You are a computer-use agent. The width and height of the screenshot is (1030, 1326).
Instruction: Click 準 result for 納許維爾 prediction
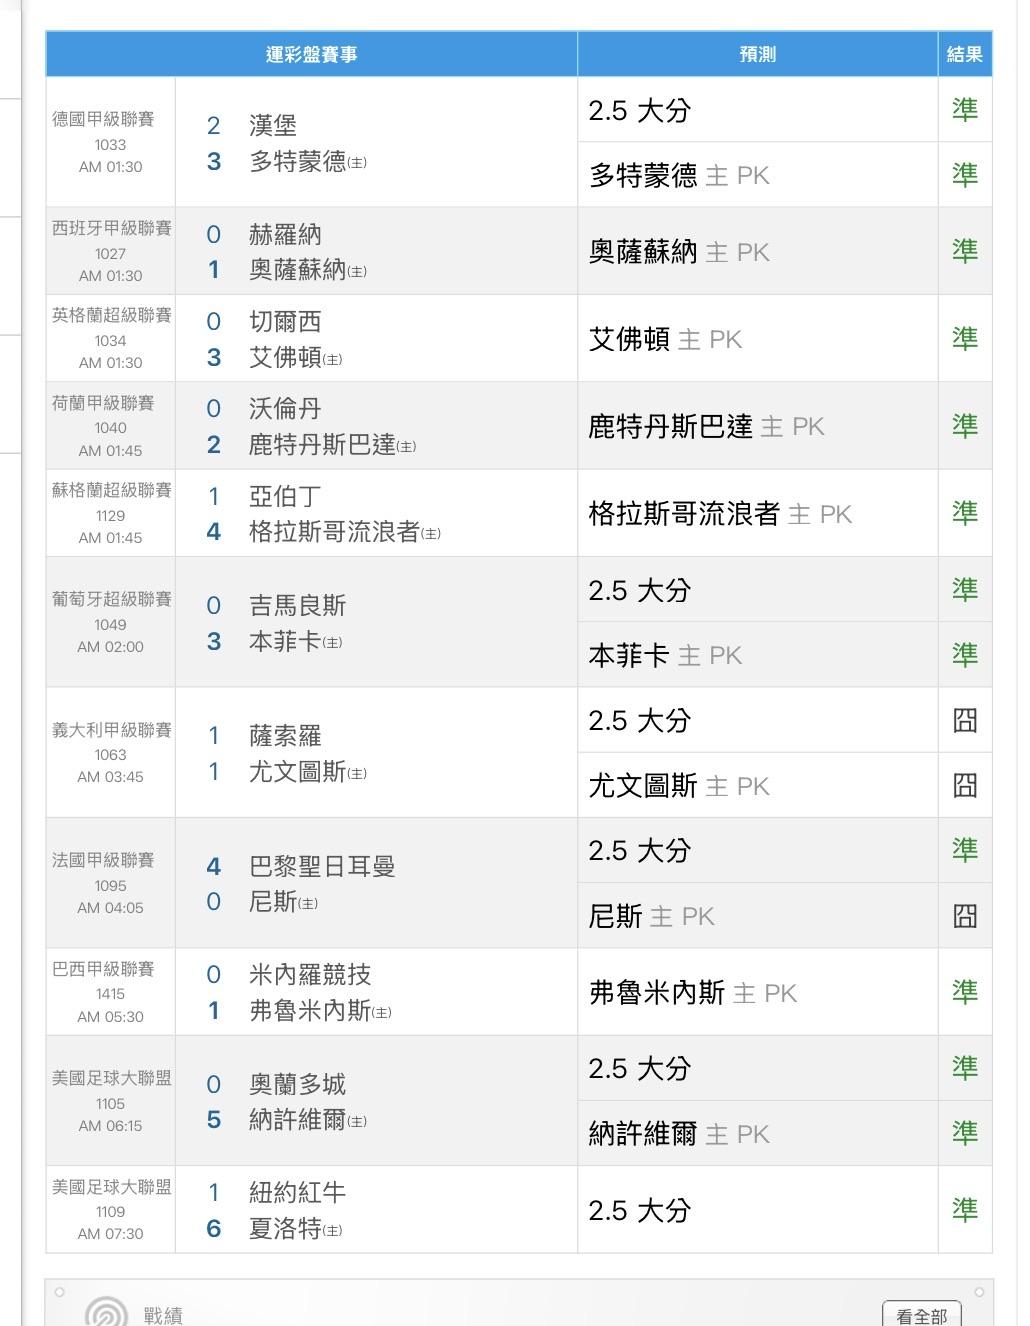(964, 1133)
